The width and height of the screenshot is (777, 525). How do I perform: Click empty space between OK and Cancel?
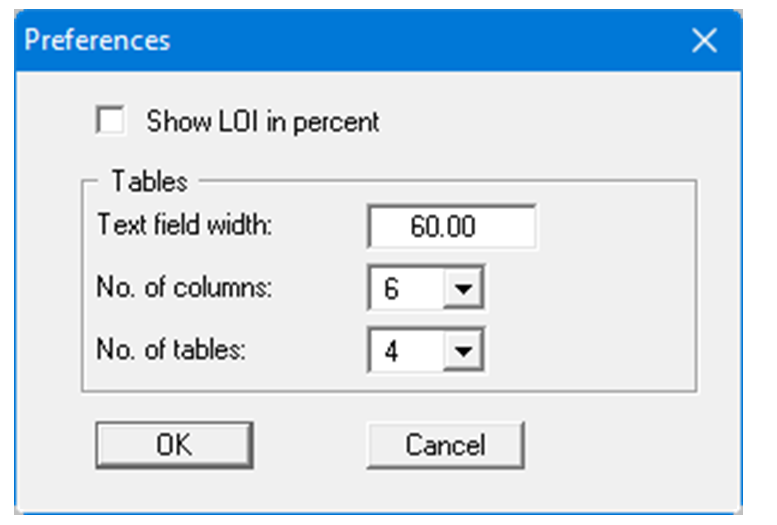tap(310, 444)
